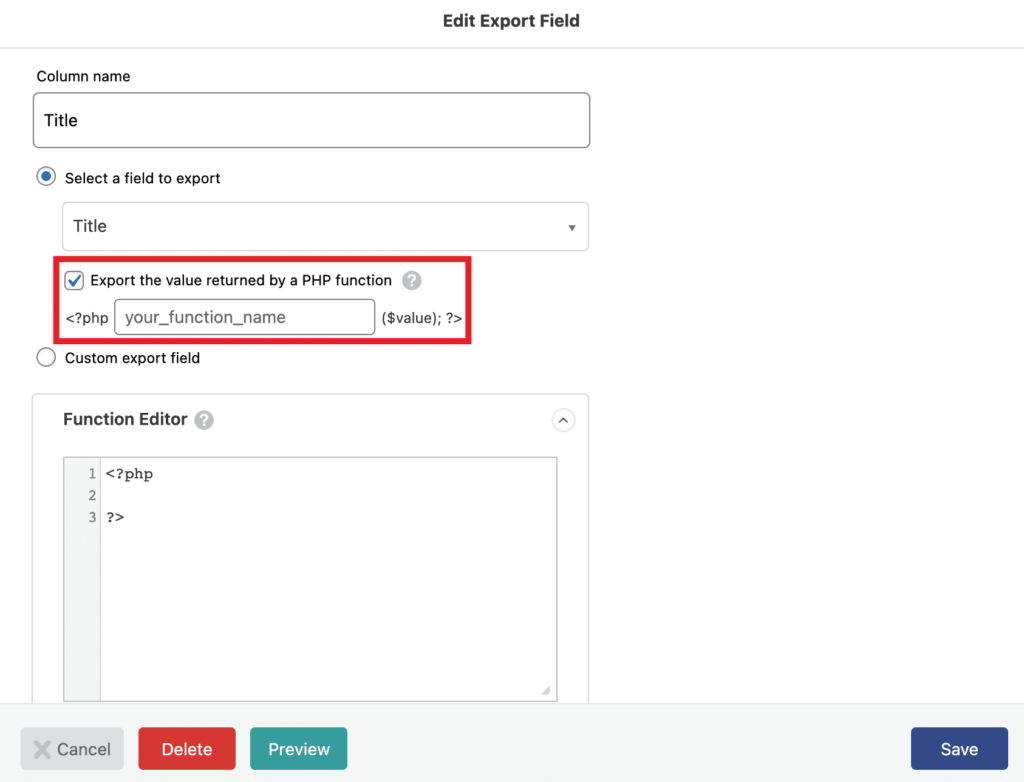Select the Select a field to export option

coord(45,176)
